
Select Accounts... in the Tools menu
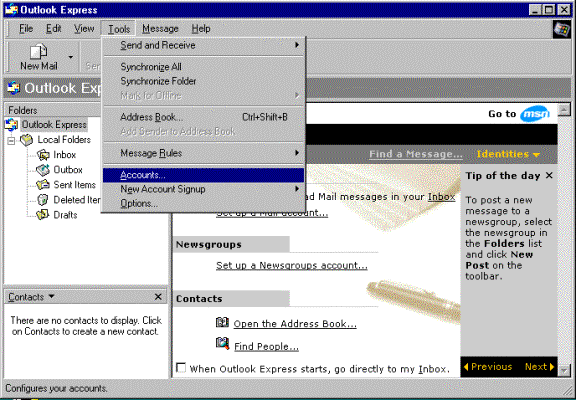pos(204,175)
